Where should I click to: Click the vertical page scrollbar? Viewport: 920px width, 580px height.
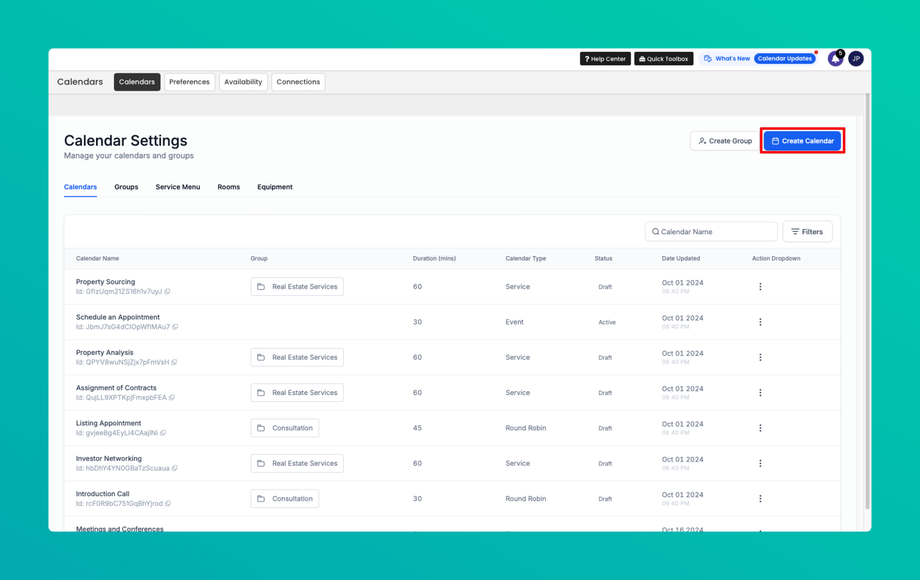pos(867,301)
